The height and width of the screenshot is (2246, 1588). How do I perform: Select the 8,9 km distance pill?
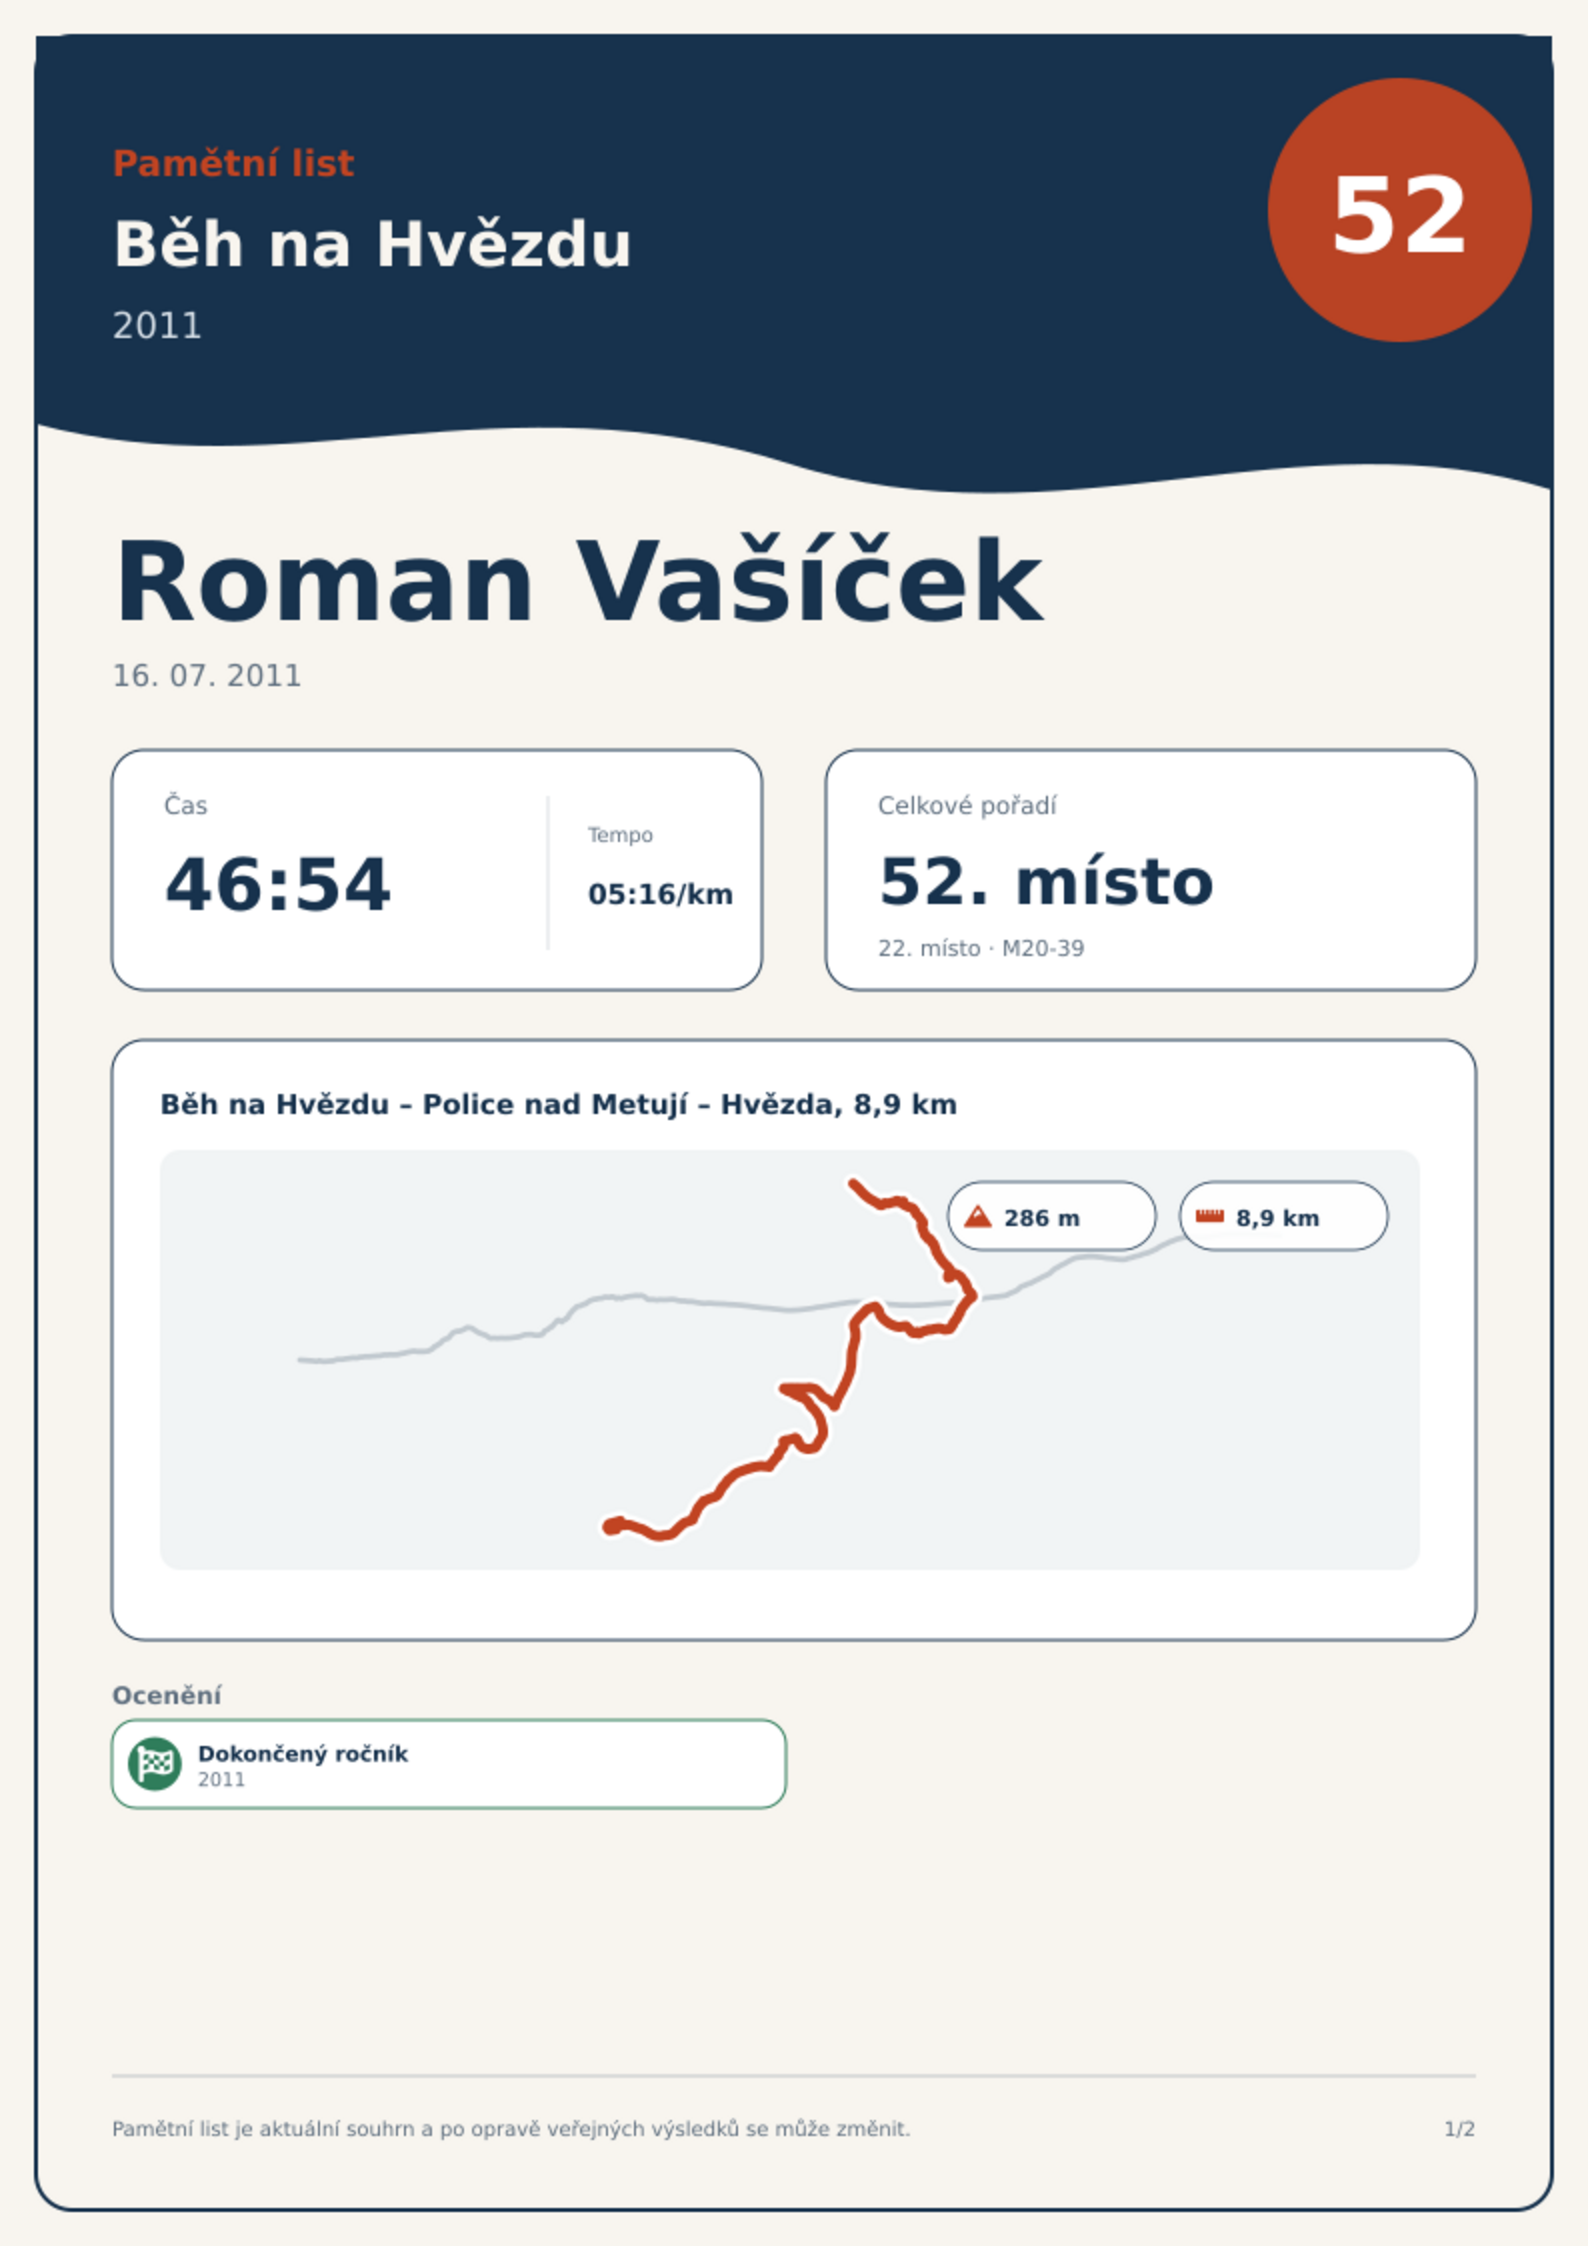(x=1283, y=1216)
